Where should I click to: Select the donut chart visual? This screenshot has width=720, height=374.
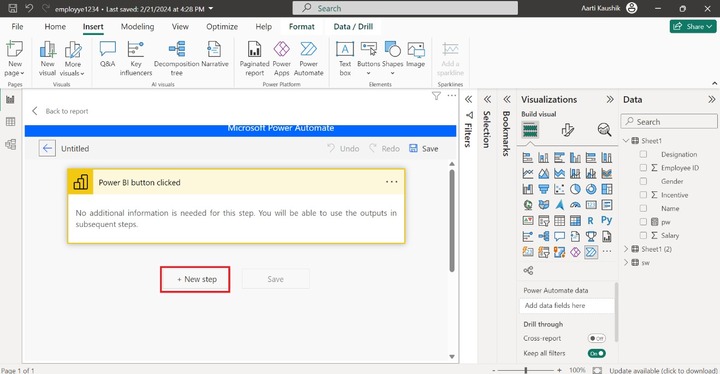[591, 189]
